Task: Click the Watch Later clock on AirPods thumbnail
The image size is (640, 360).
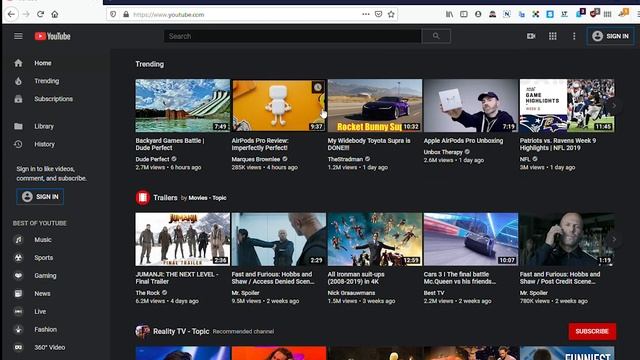Action: tap(318, 87)
